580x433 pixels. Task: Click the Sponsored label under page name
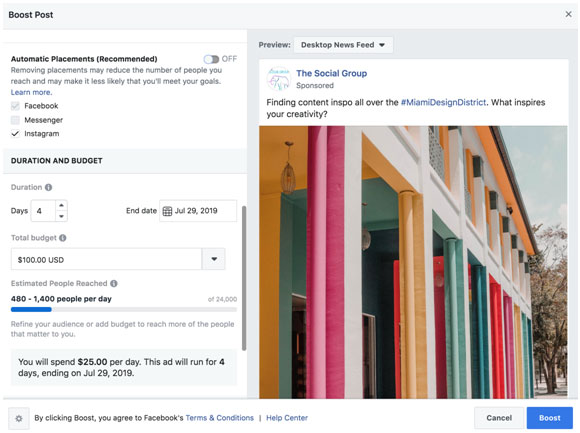pos(315,85)
